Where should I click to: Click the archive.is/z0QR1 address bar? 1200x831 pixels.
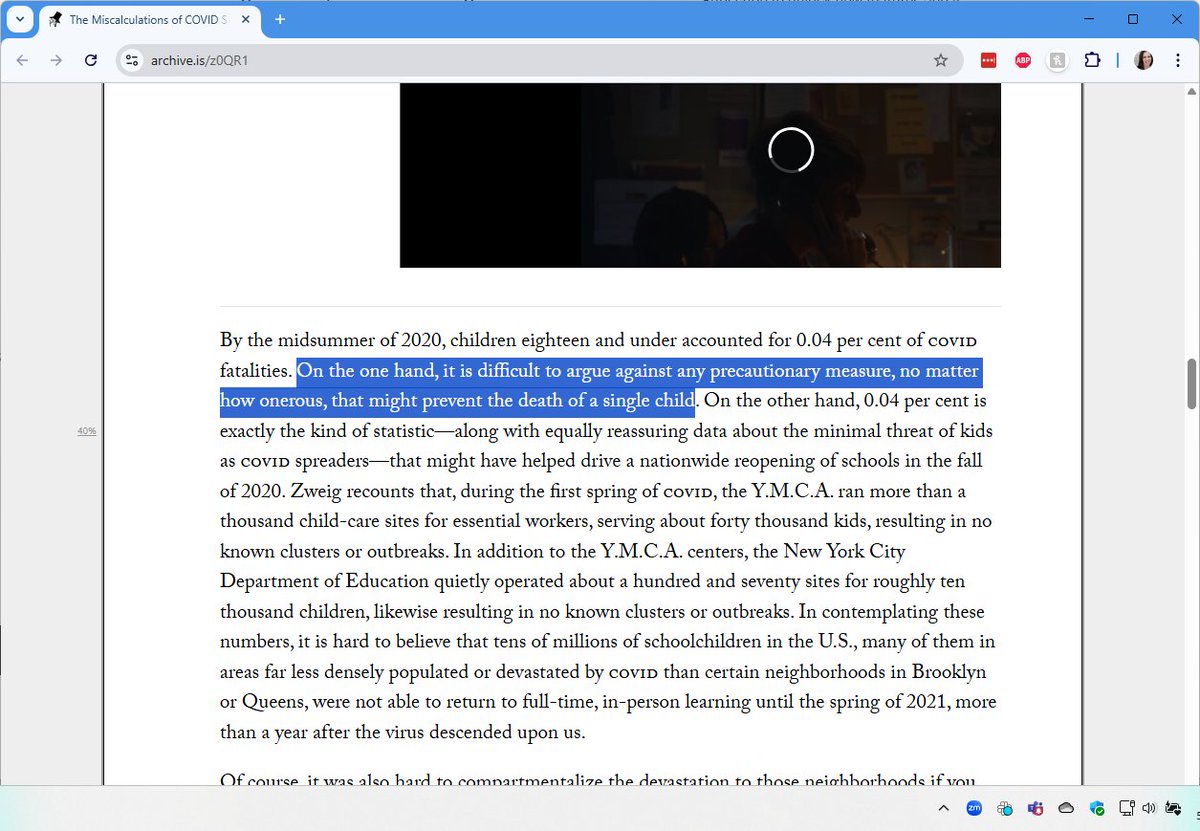(x=540, y=60)
